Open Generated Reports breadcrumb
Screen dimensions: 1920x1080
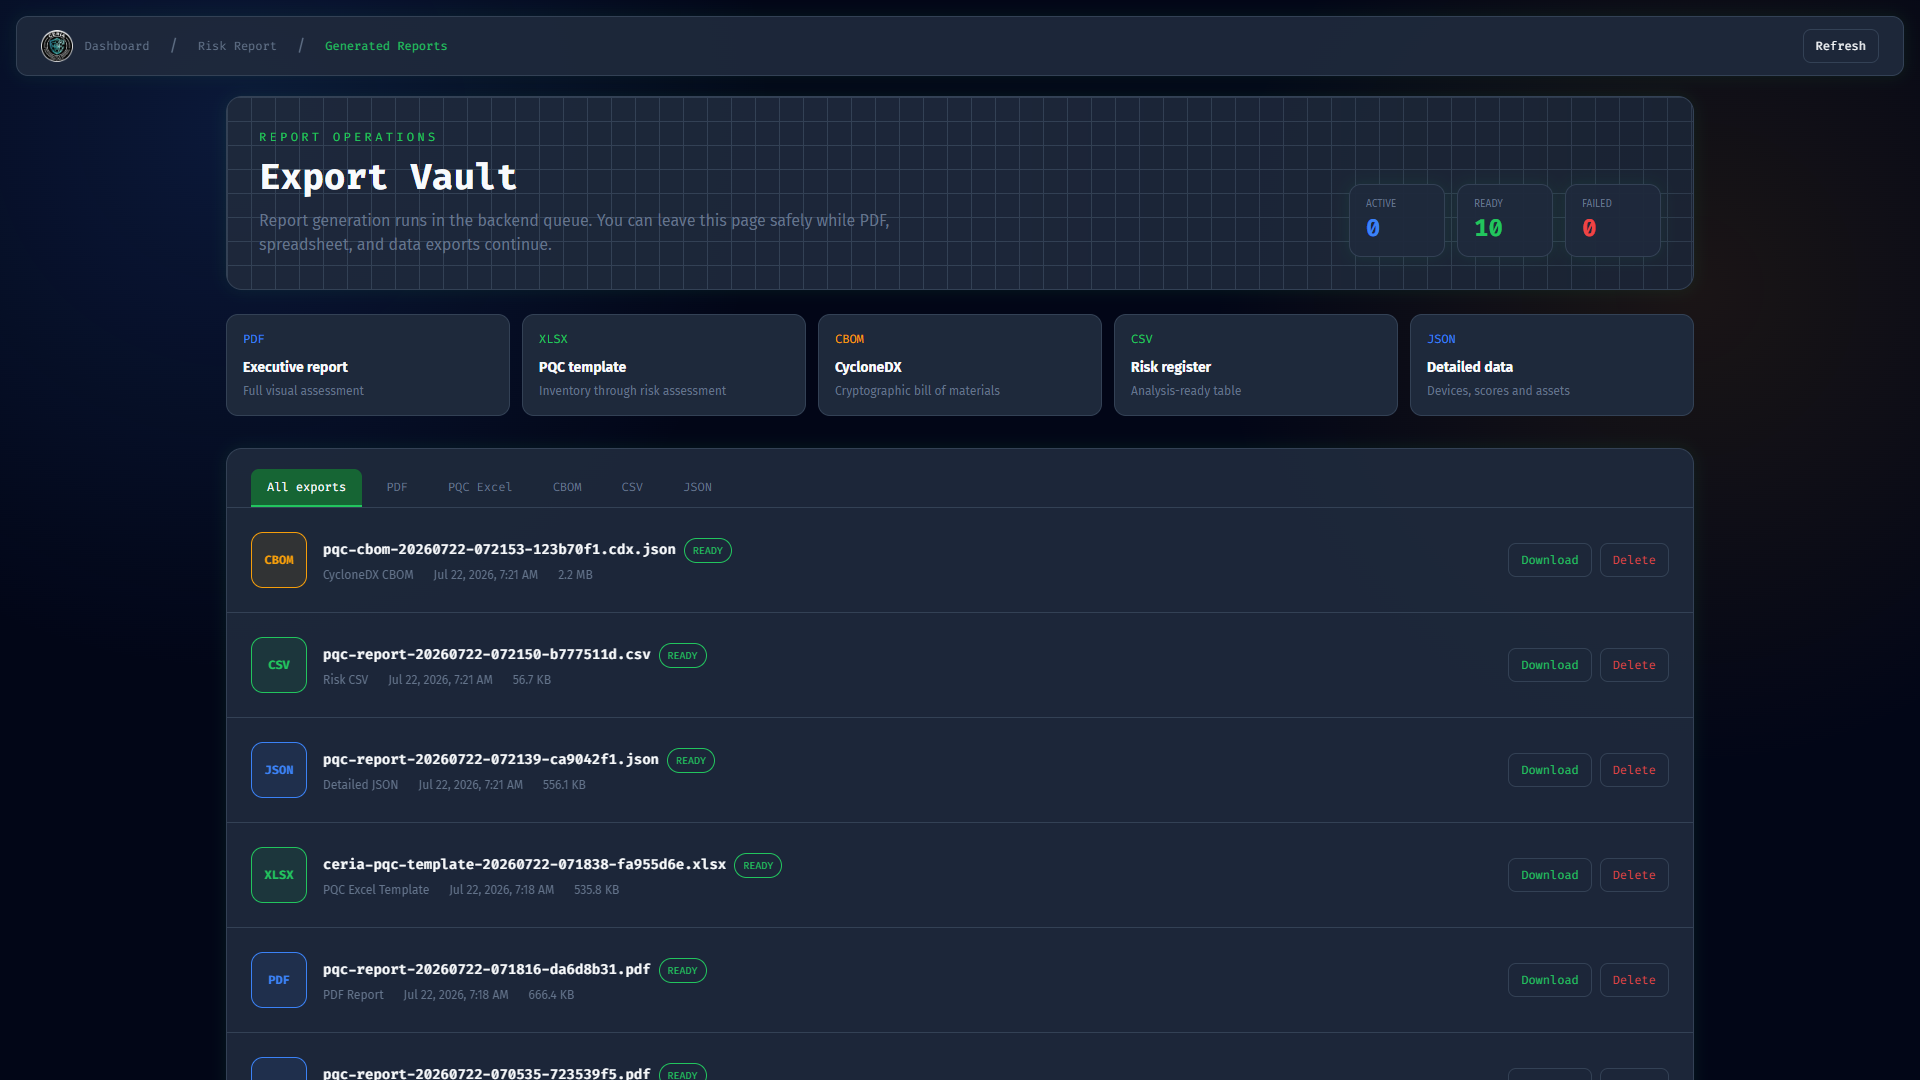pos(386,46)
